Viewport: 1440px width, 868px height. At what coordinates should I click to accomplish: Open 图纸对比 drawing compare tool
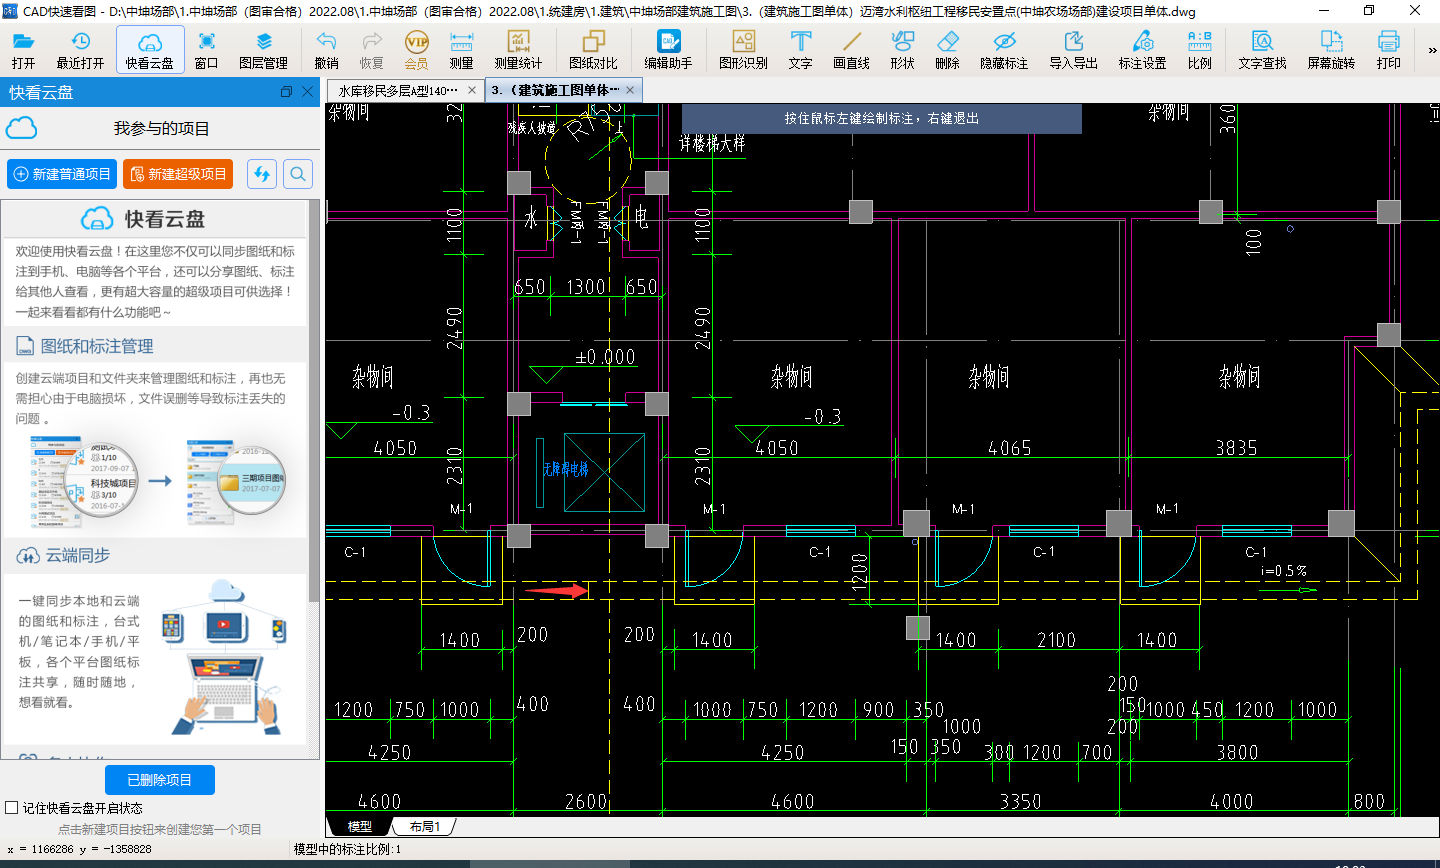point(593,49)
